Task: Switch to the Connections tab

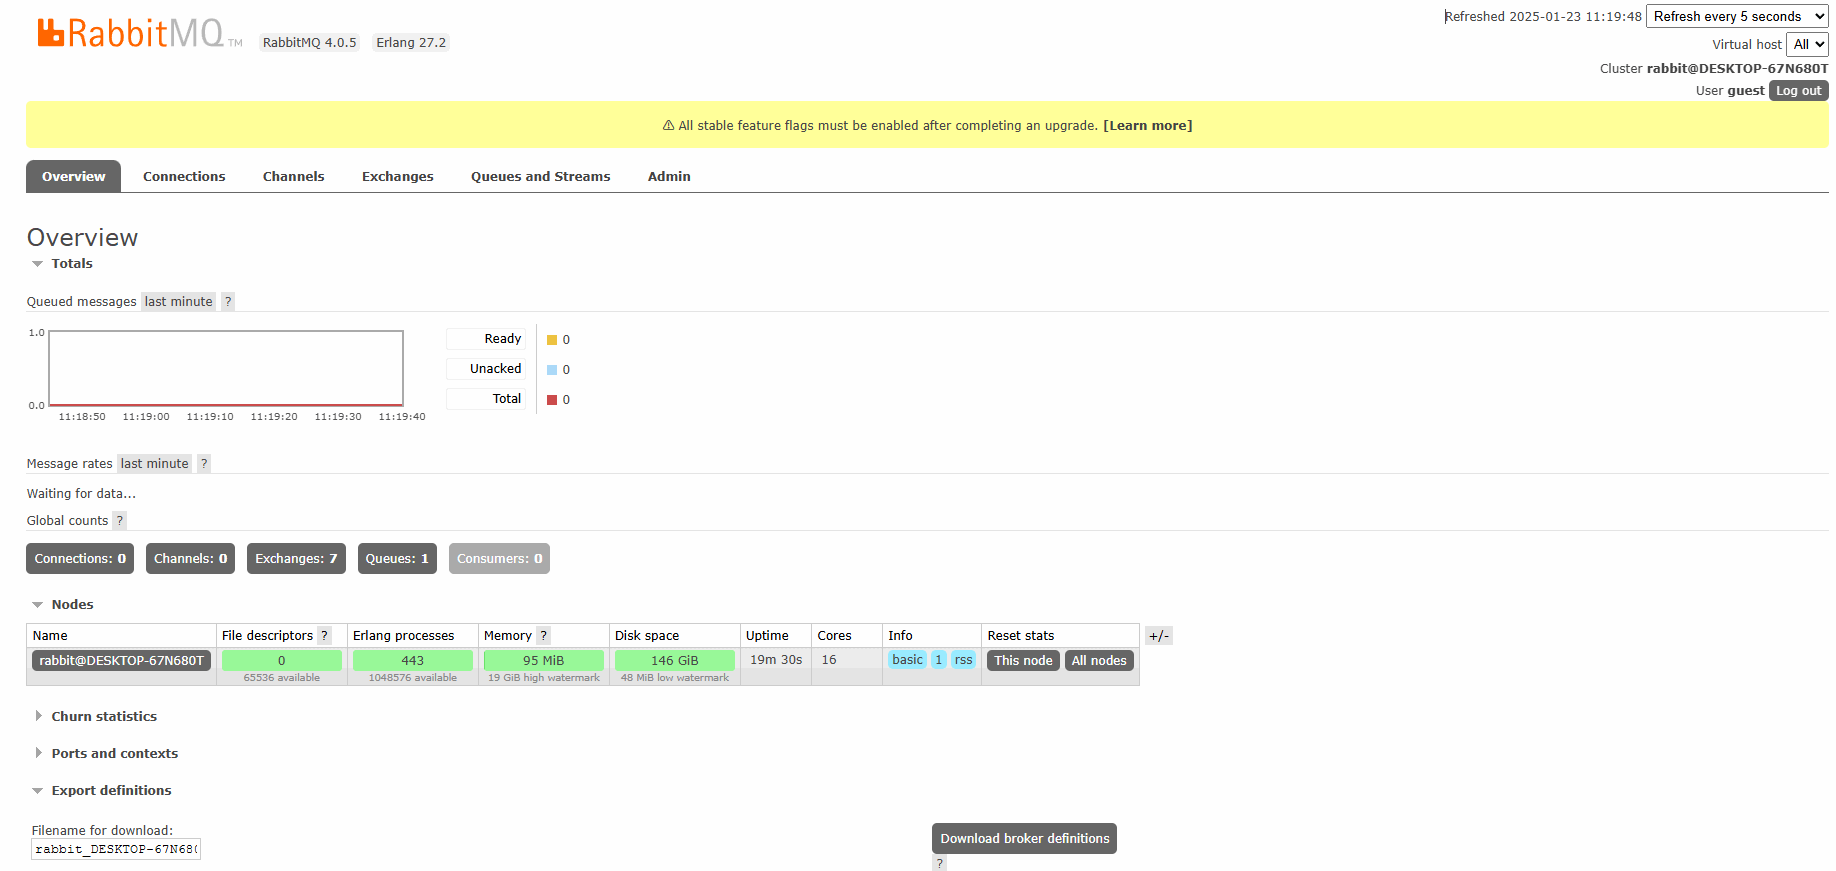Action: coord(184,176)
